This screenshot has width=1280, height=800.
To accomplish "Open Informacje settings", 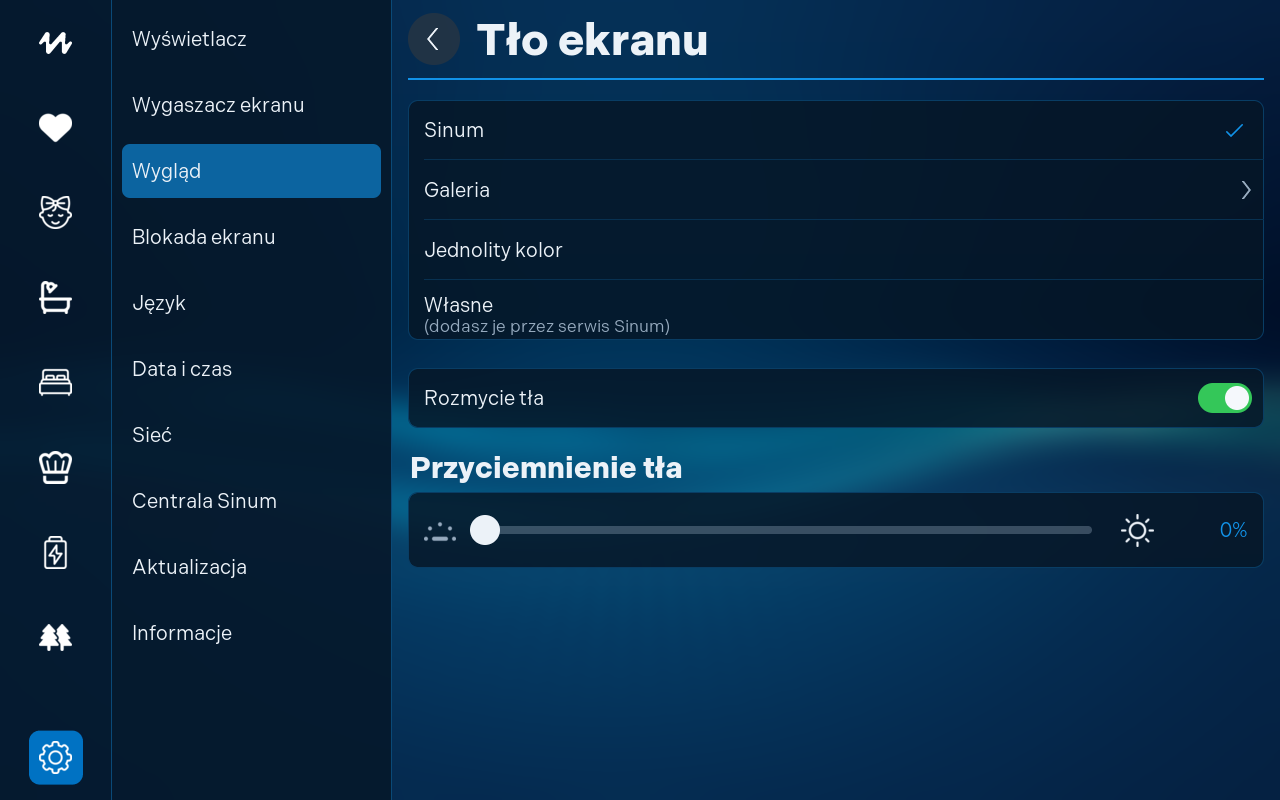I will (x=251, y=633).
